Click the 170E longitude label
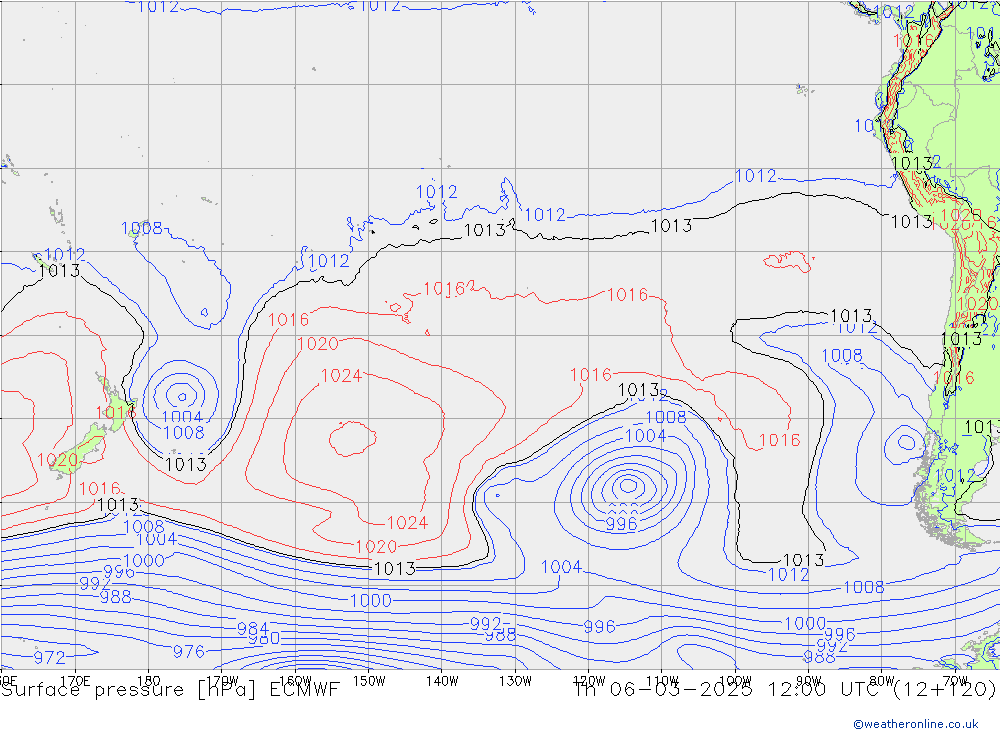 [75, 681]
